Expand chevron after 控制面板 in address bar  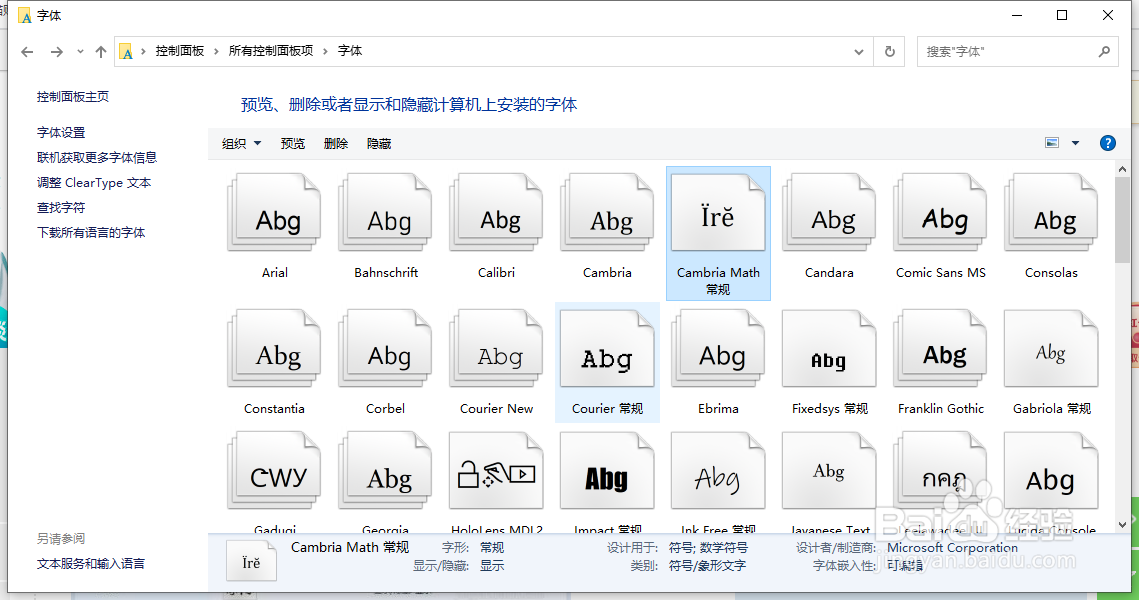click(x=216, y=51)
